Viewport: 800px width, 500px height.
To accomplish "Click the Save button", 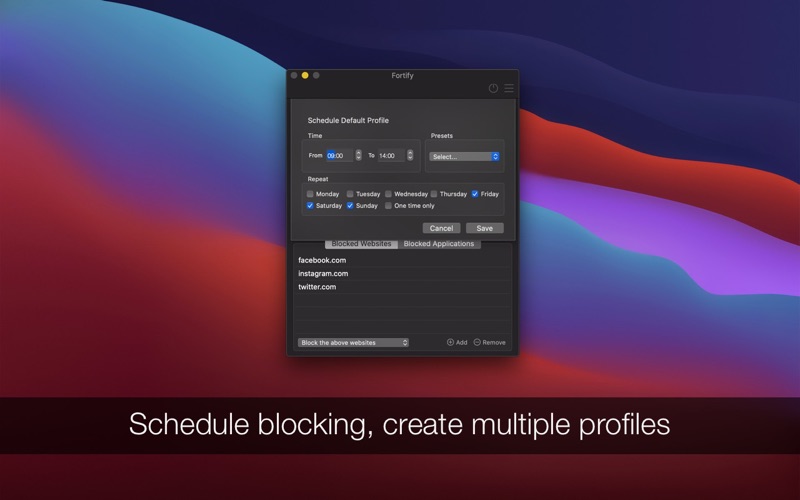I will click(485, 228).
